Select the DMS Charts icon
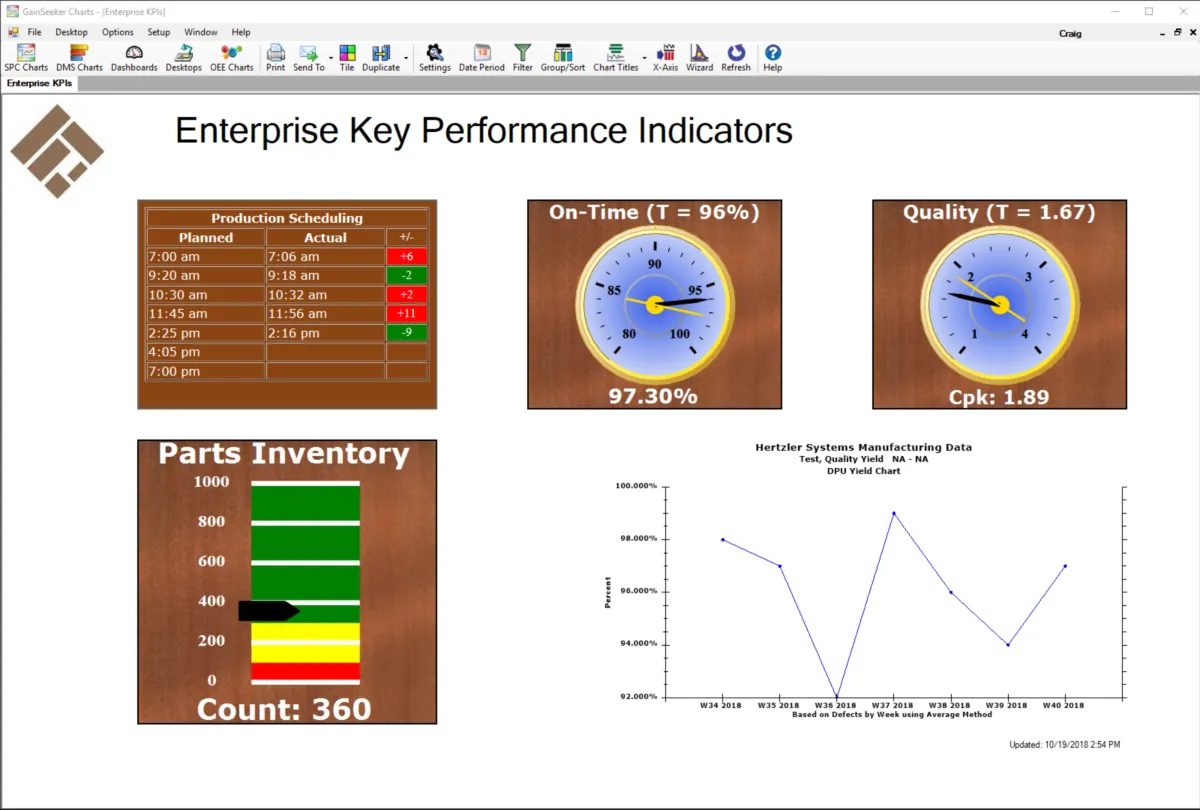The image size is (1200, 810). [x=79, y=57]
